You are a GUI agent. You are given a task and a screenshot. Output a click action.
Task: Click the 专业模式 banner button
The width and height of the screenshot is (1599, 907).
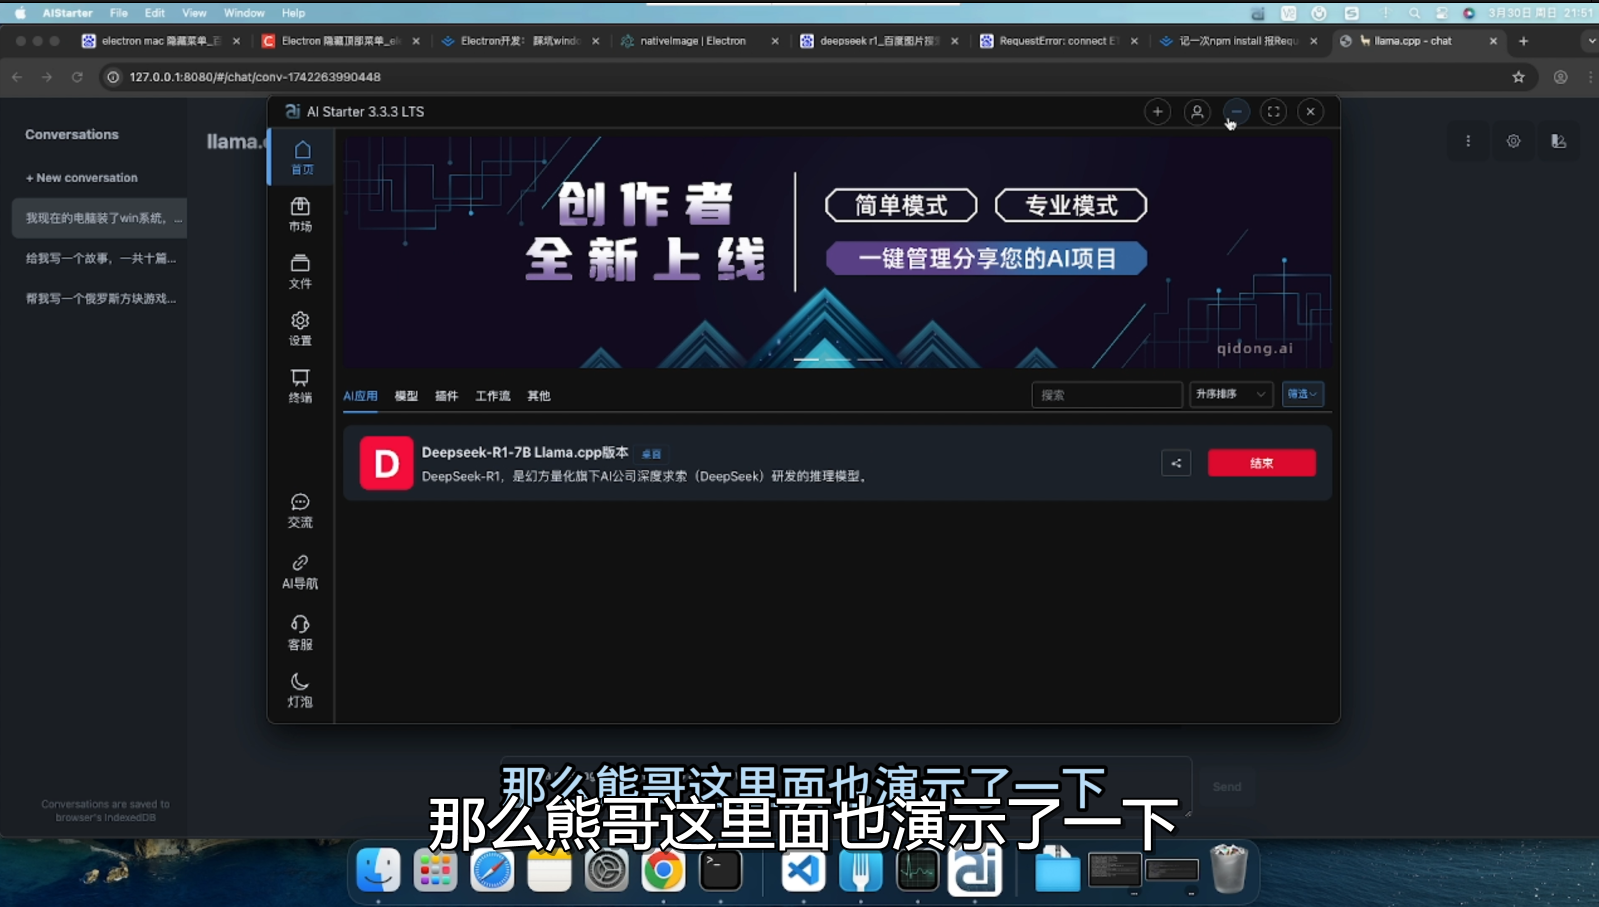coord(1071,205)
